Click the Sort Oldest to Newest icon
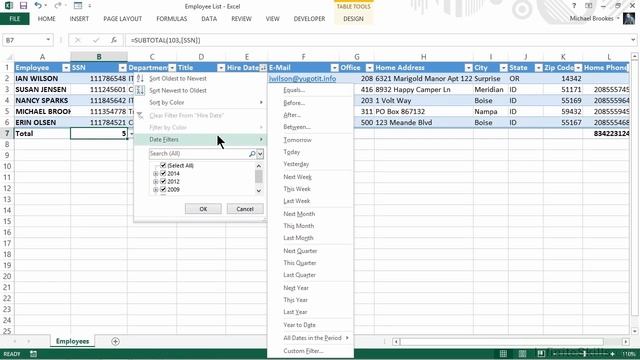The width and height of the screenshot is (640, 360). click(x=140, y=78)
